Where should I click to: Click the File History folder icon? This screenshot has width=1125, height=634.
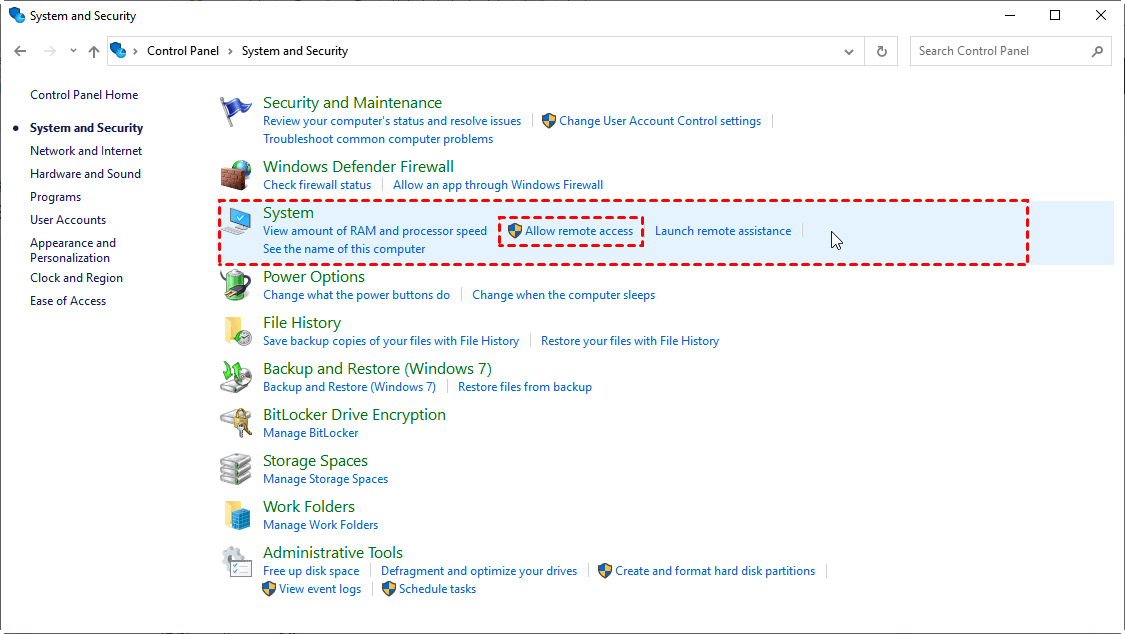coord(236,332)
